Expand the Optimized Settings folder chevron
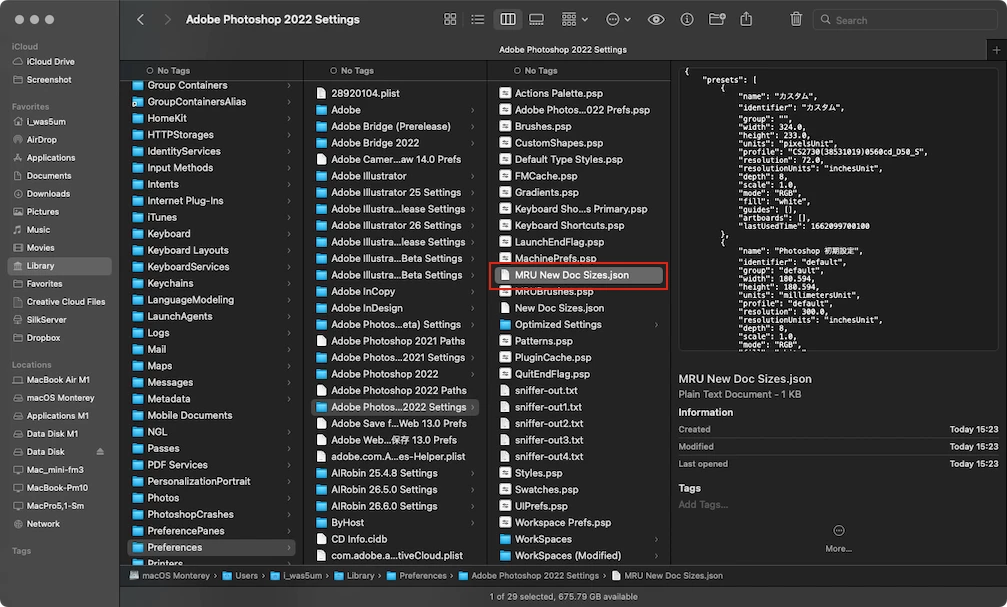 656,324
